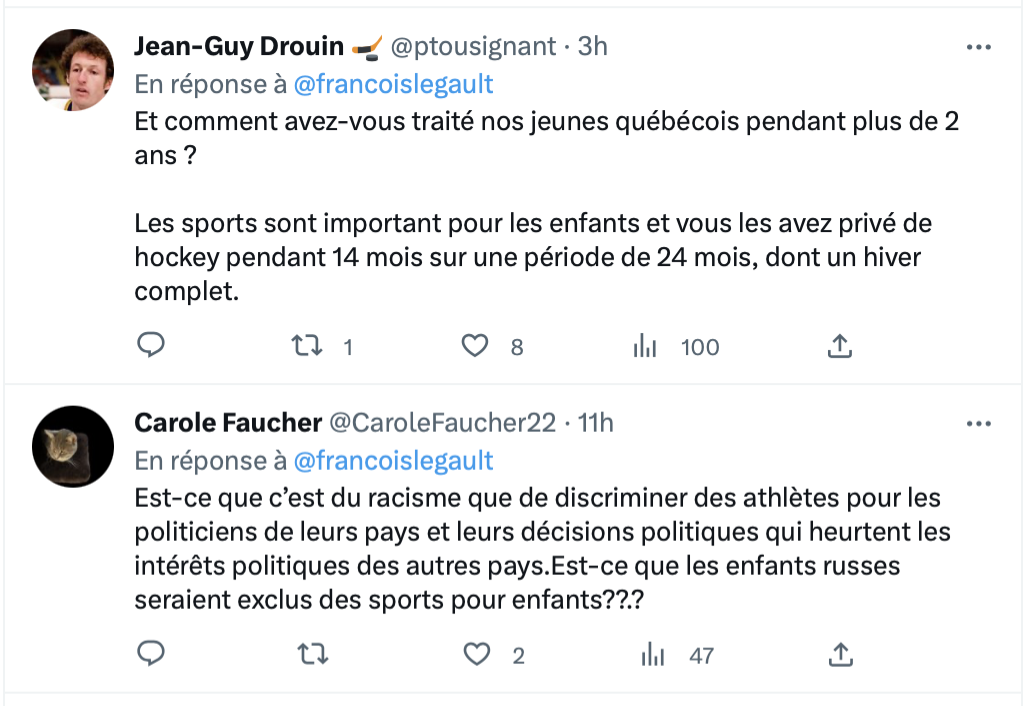Open the @ptousignant handle
The width and height of the screenshot is (1026, 706).
[x=473, y=46]
